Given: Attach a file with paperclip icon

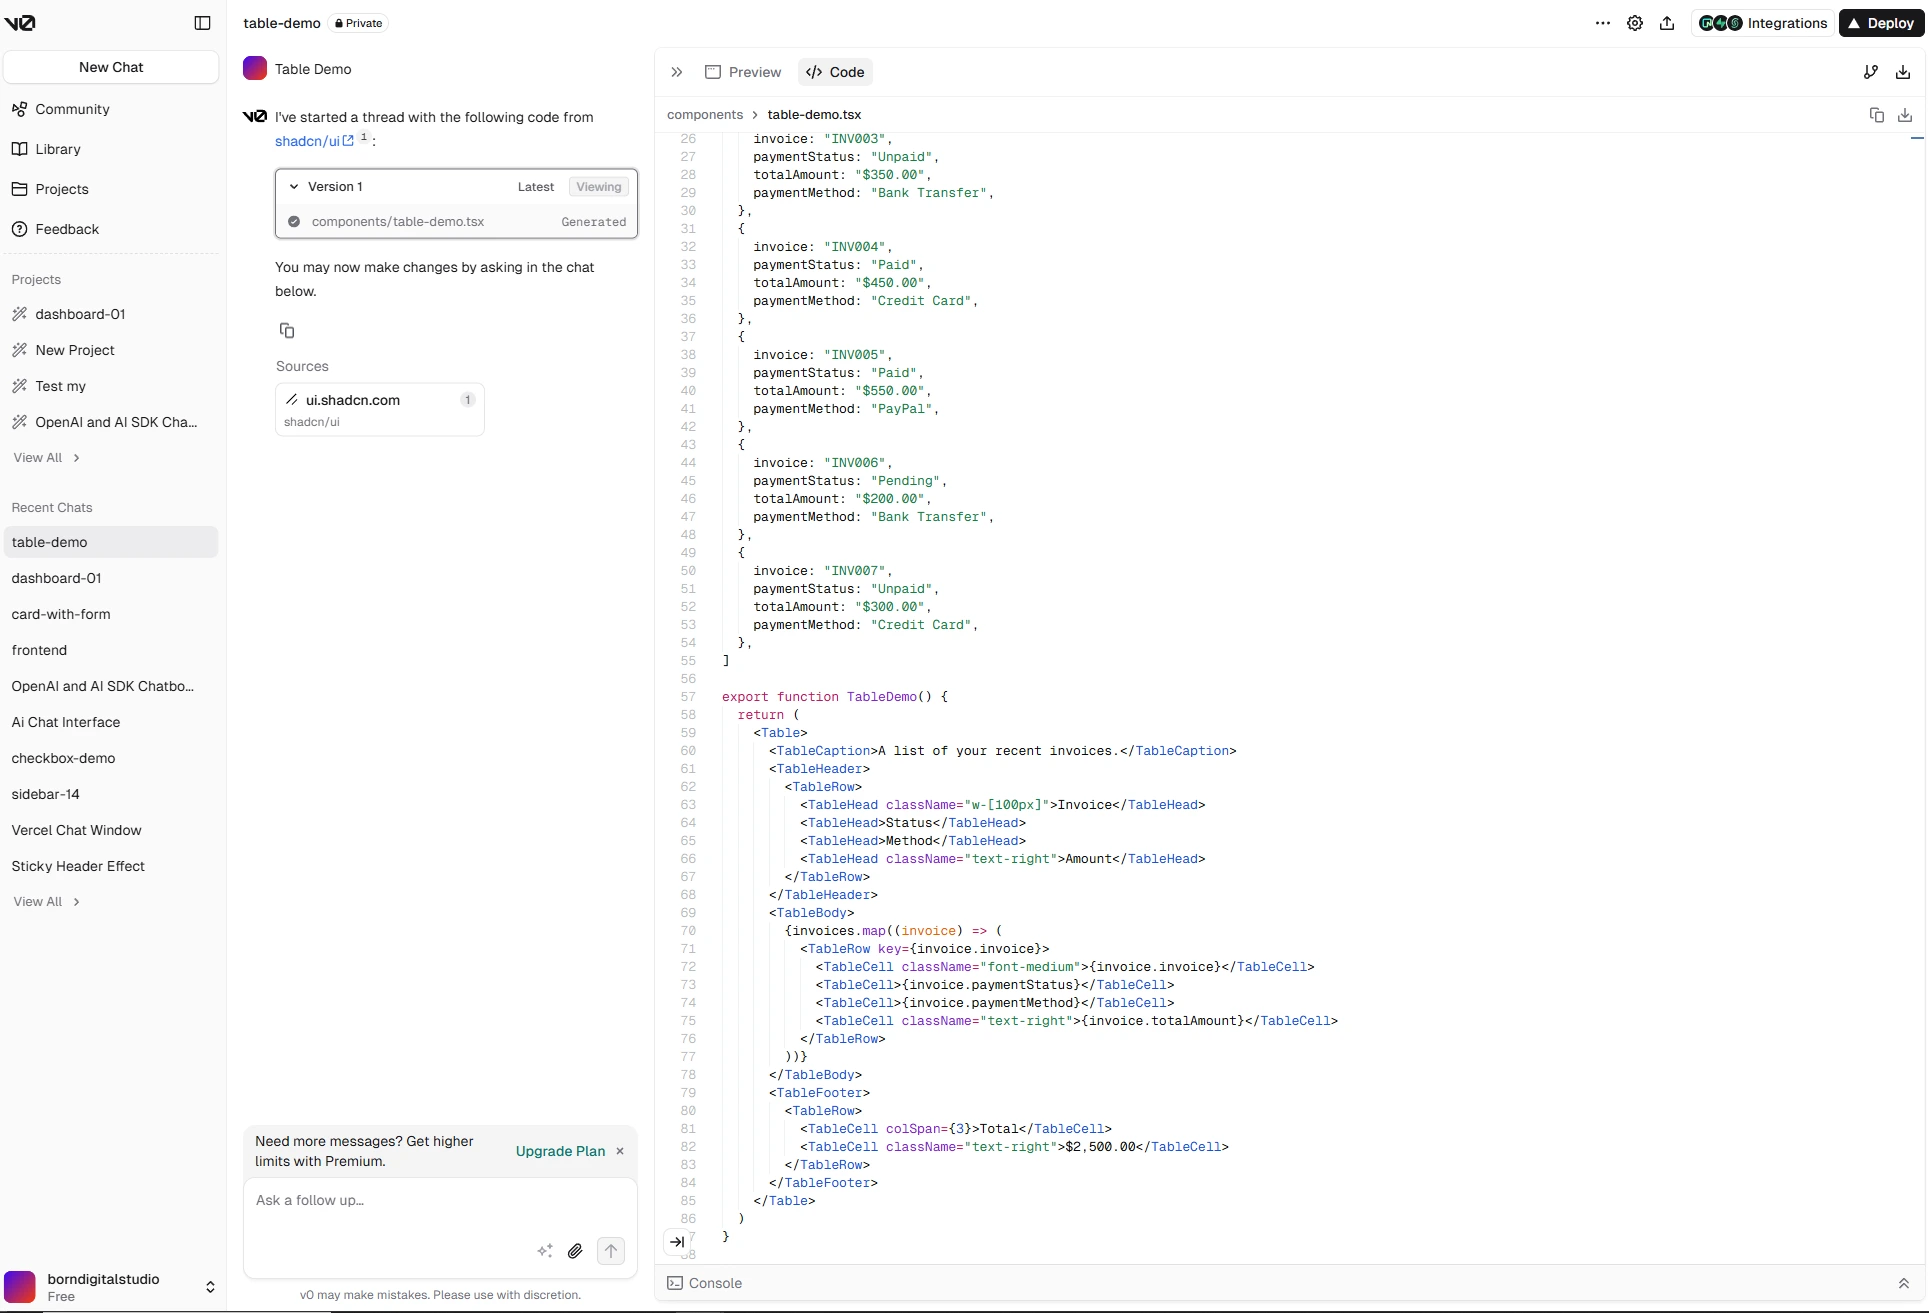Looking at the screenshot, I should coord(575,1250).
